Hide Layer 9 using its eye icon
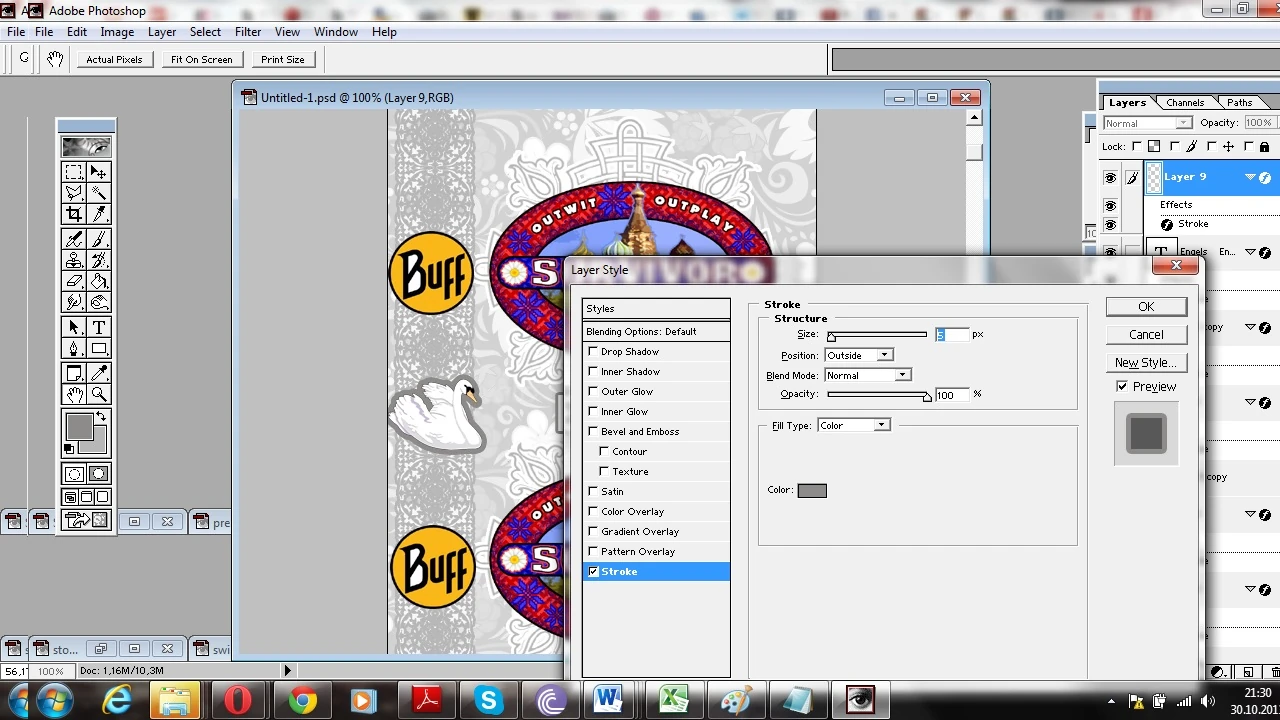The width and height of the screenshot is (1280, 720). click(x=1110, y=177)
